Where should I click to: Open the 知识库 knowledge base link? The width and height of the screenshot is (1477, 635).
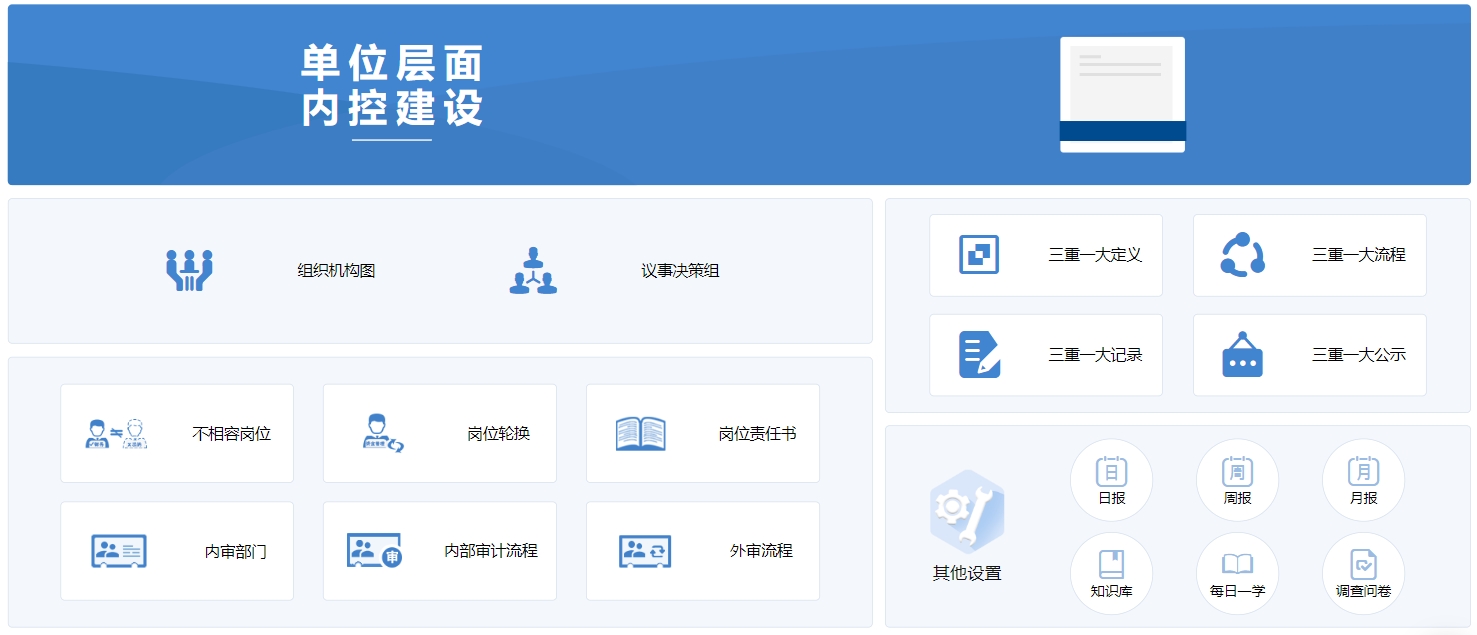[1111, 573]
